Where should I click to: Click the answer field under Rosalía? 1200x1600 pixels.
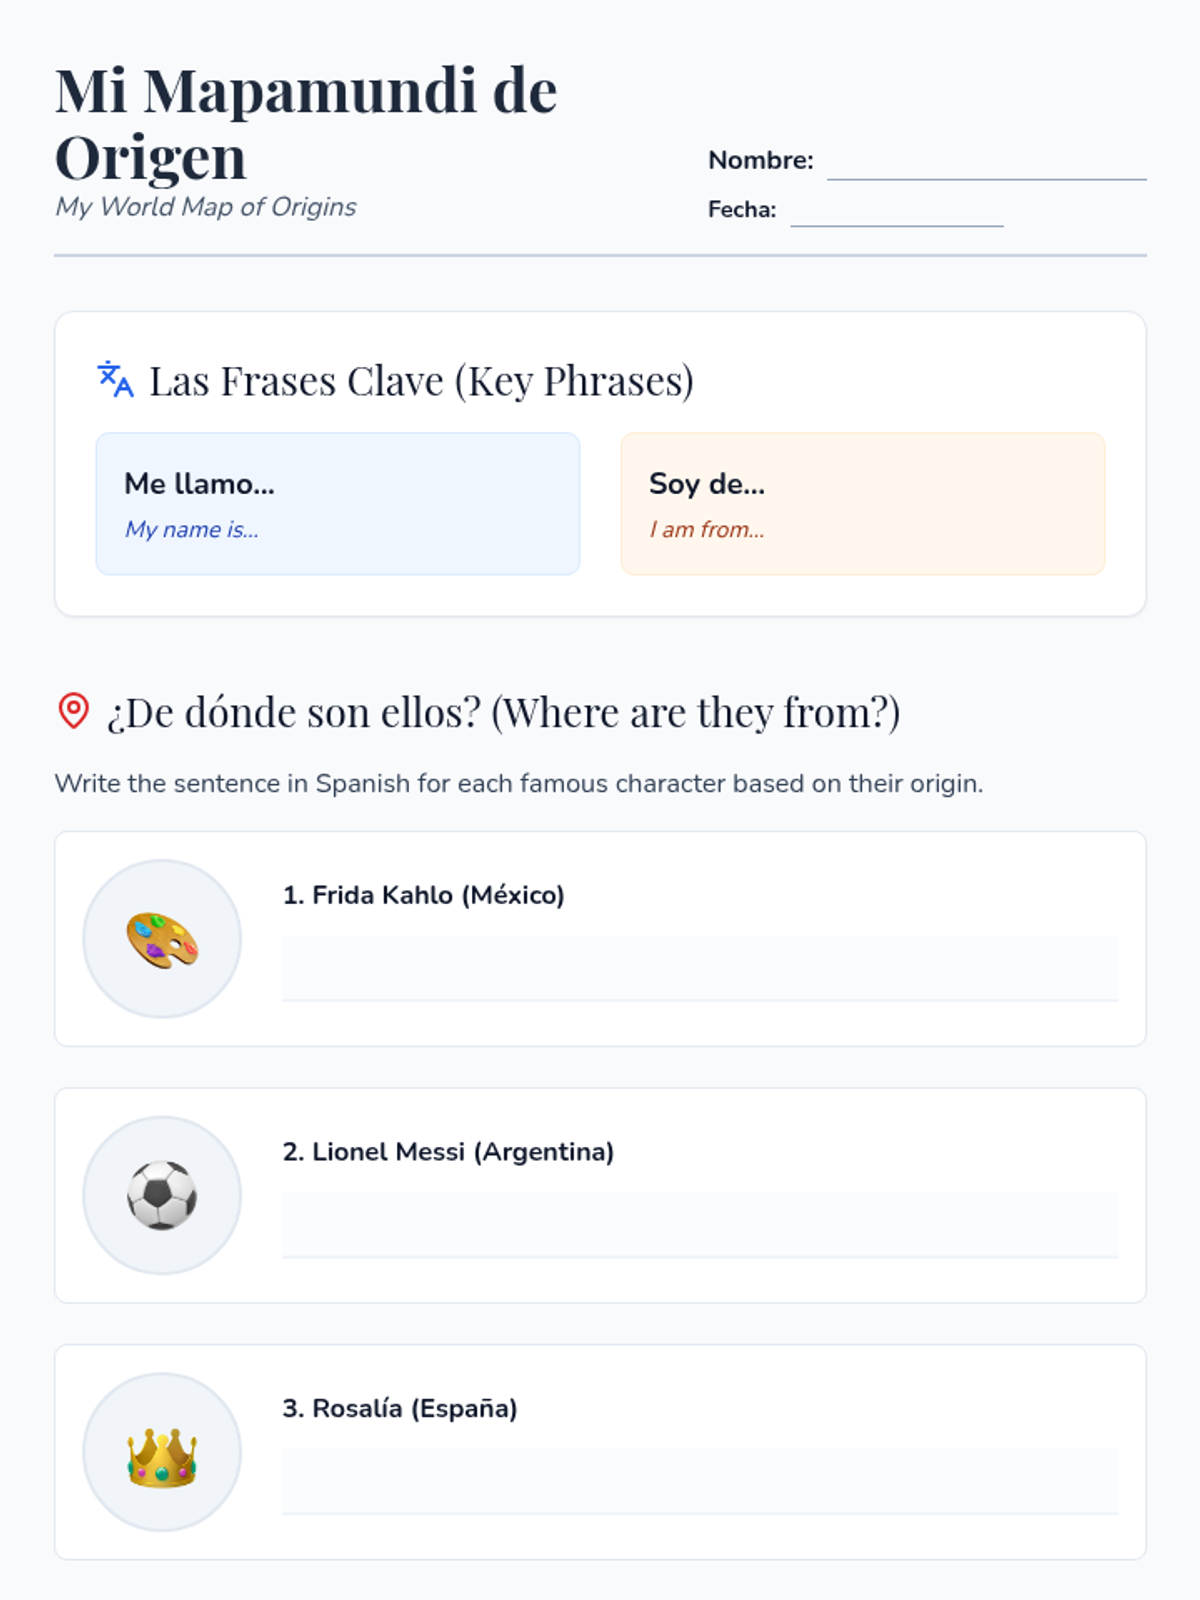(700, 1481)
